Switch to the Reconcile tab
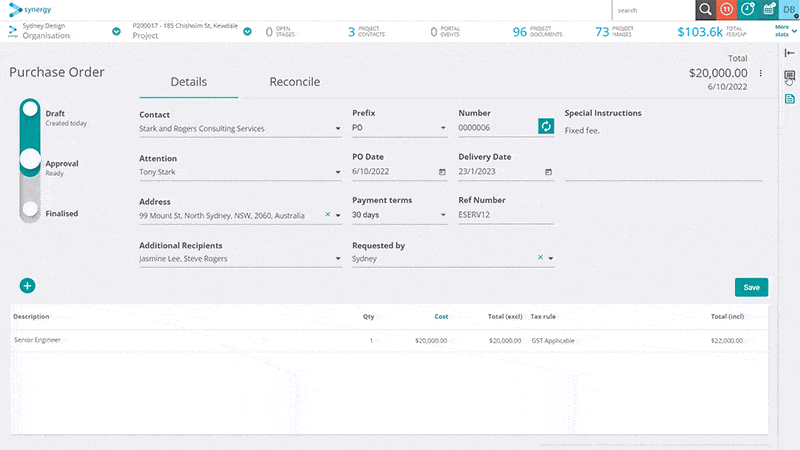This screenshot has height=450, width=800. [x=294, y=82]
